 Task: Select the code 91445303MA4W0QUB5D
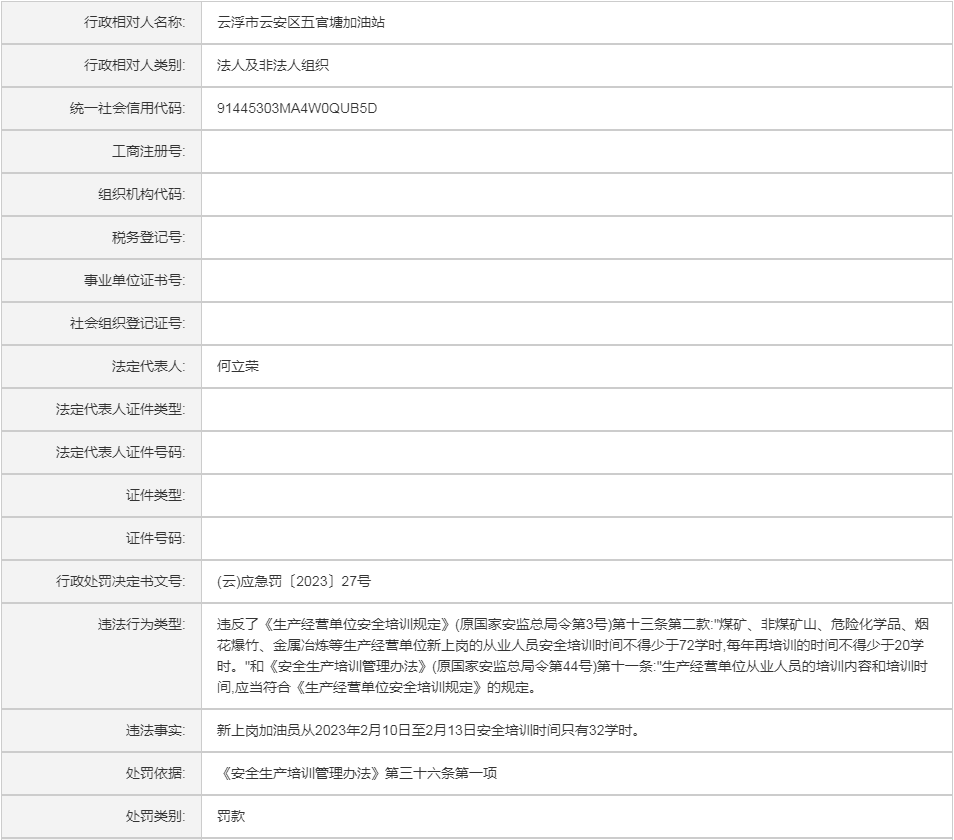coord(297,108)
